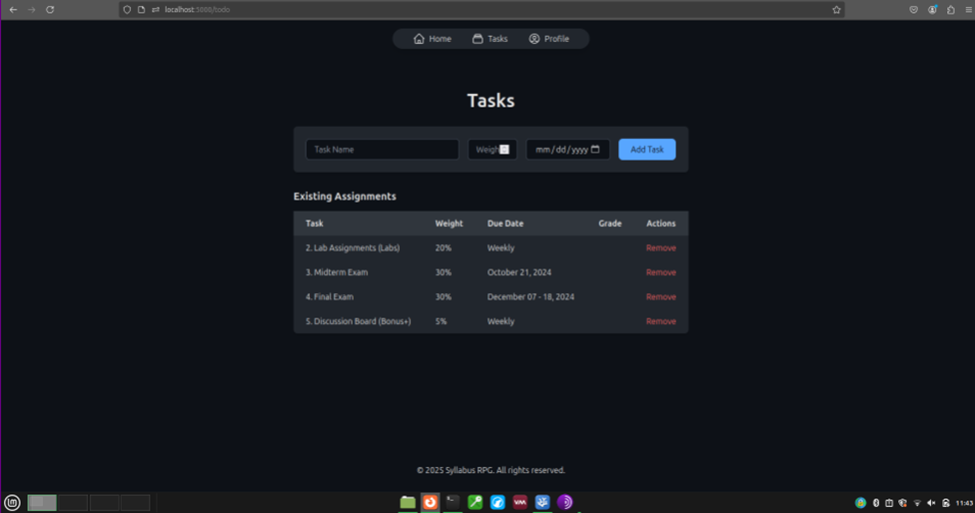Image resolution: width=975 pixels, height=513 pixels.
Task: Open the purple round app in taskbar
Action: pyautogui.click(x=565, y=502)
